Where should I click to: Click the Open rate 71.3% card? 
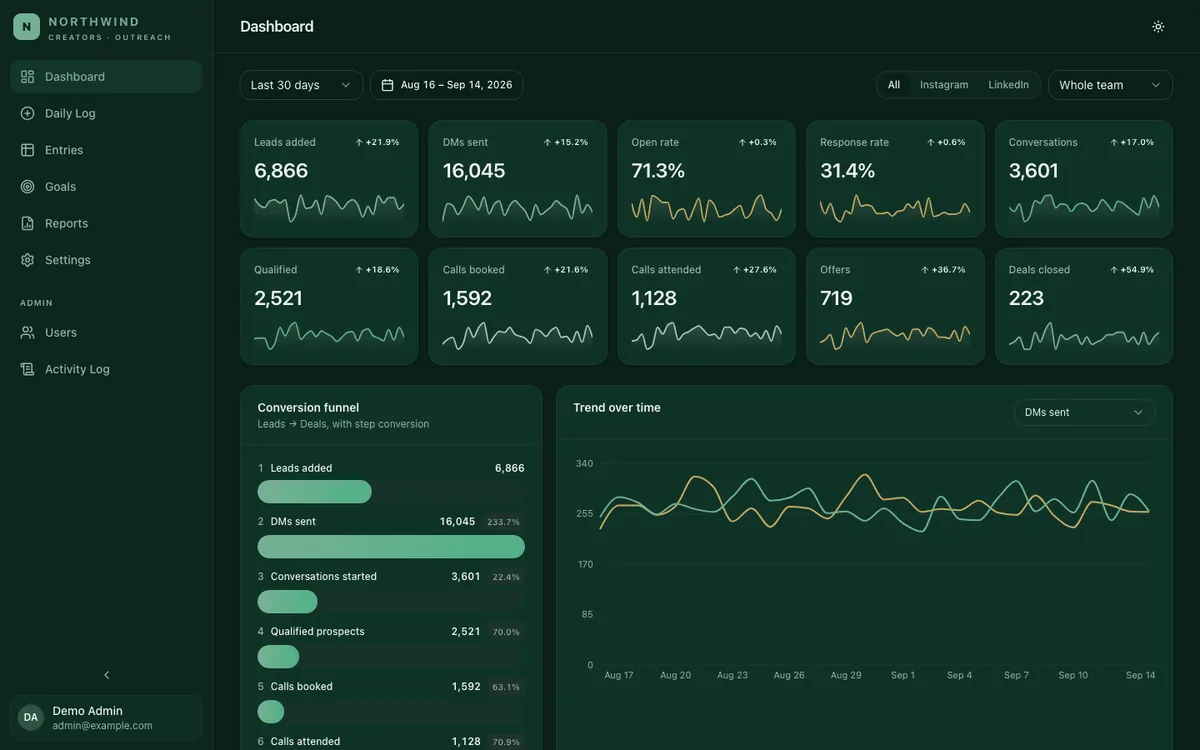tap(706, 179)
